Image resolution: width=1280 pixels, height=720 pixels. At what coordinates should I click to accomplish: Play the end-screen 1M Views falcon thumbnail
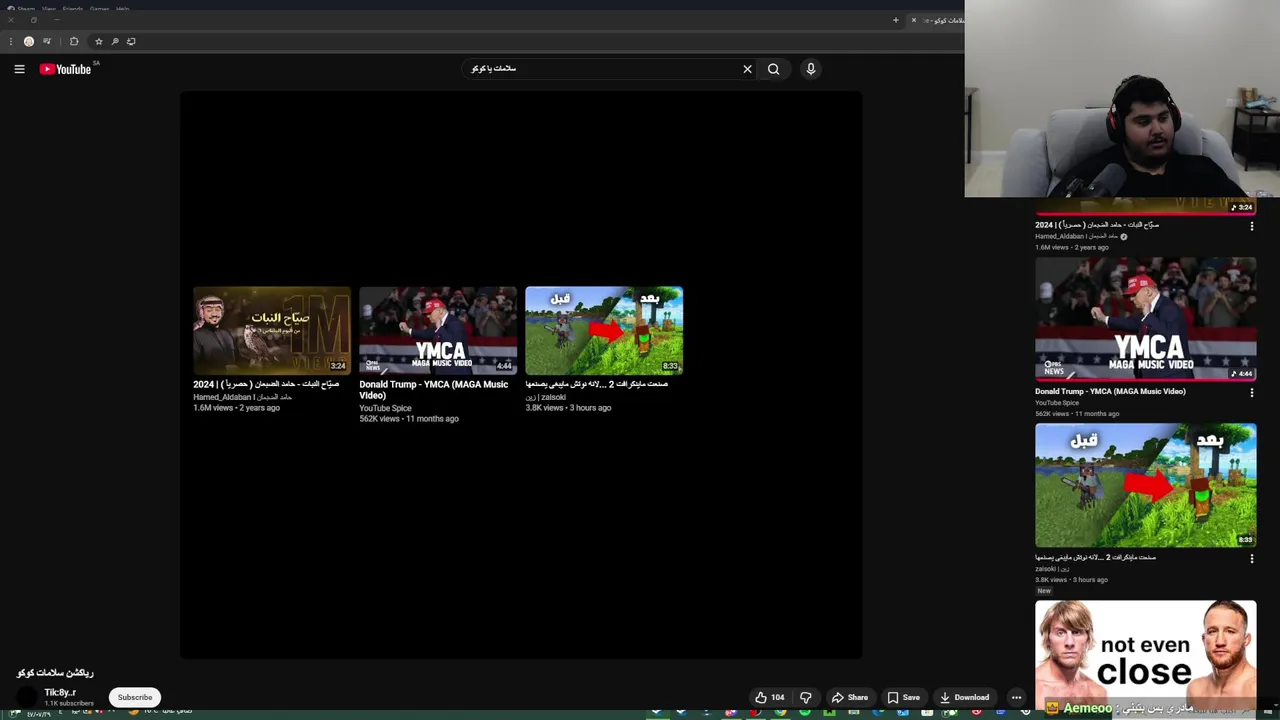(x=271, y=330)
